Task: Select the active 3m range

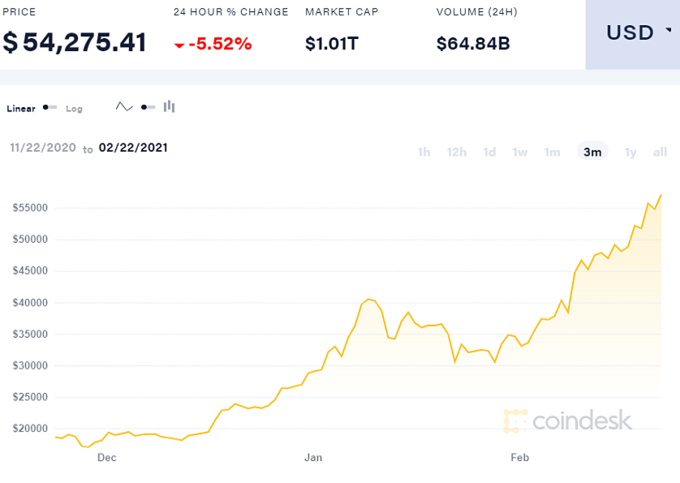Action: [x=592, y=152]
